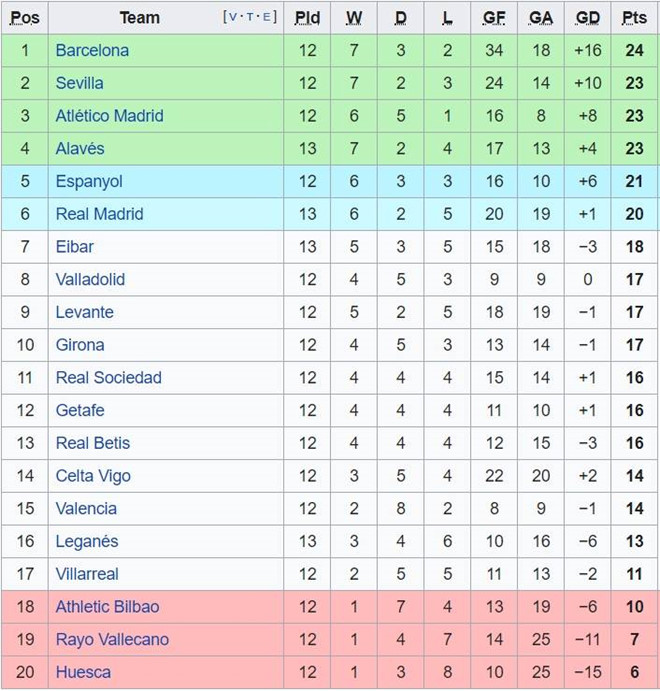Click the Huesca team link

[x=83, y=672]
